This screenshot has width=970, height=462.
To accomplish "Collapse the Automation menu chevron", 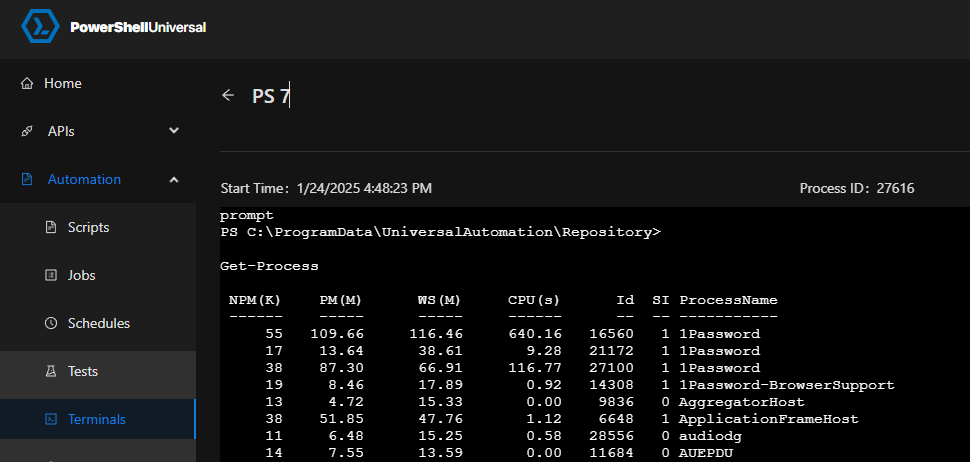I will pyautogui.click(x=174, y=180).
